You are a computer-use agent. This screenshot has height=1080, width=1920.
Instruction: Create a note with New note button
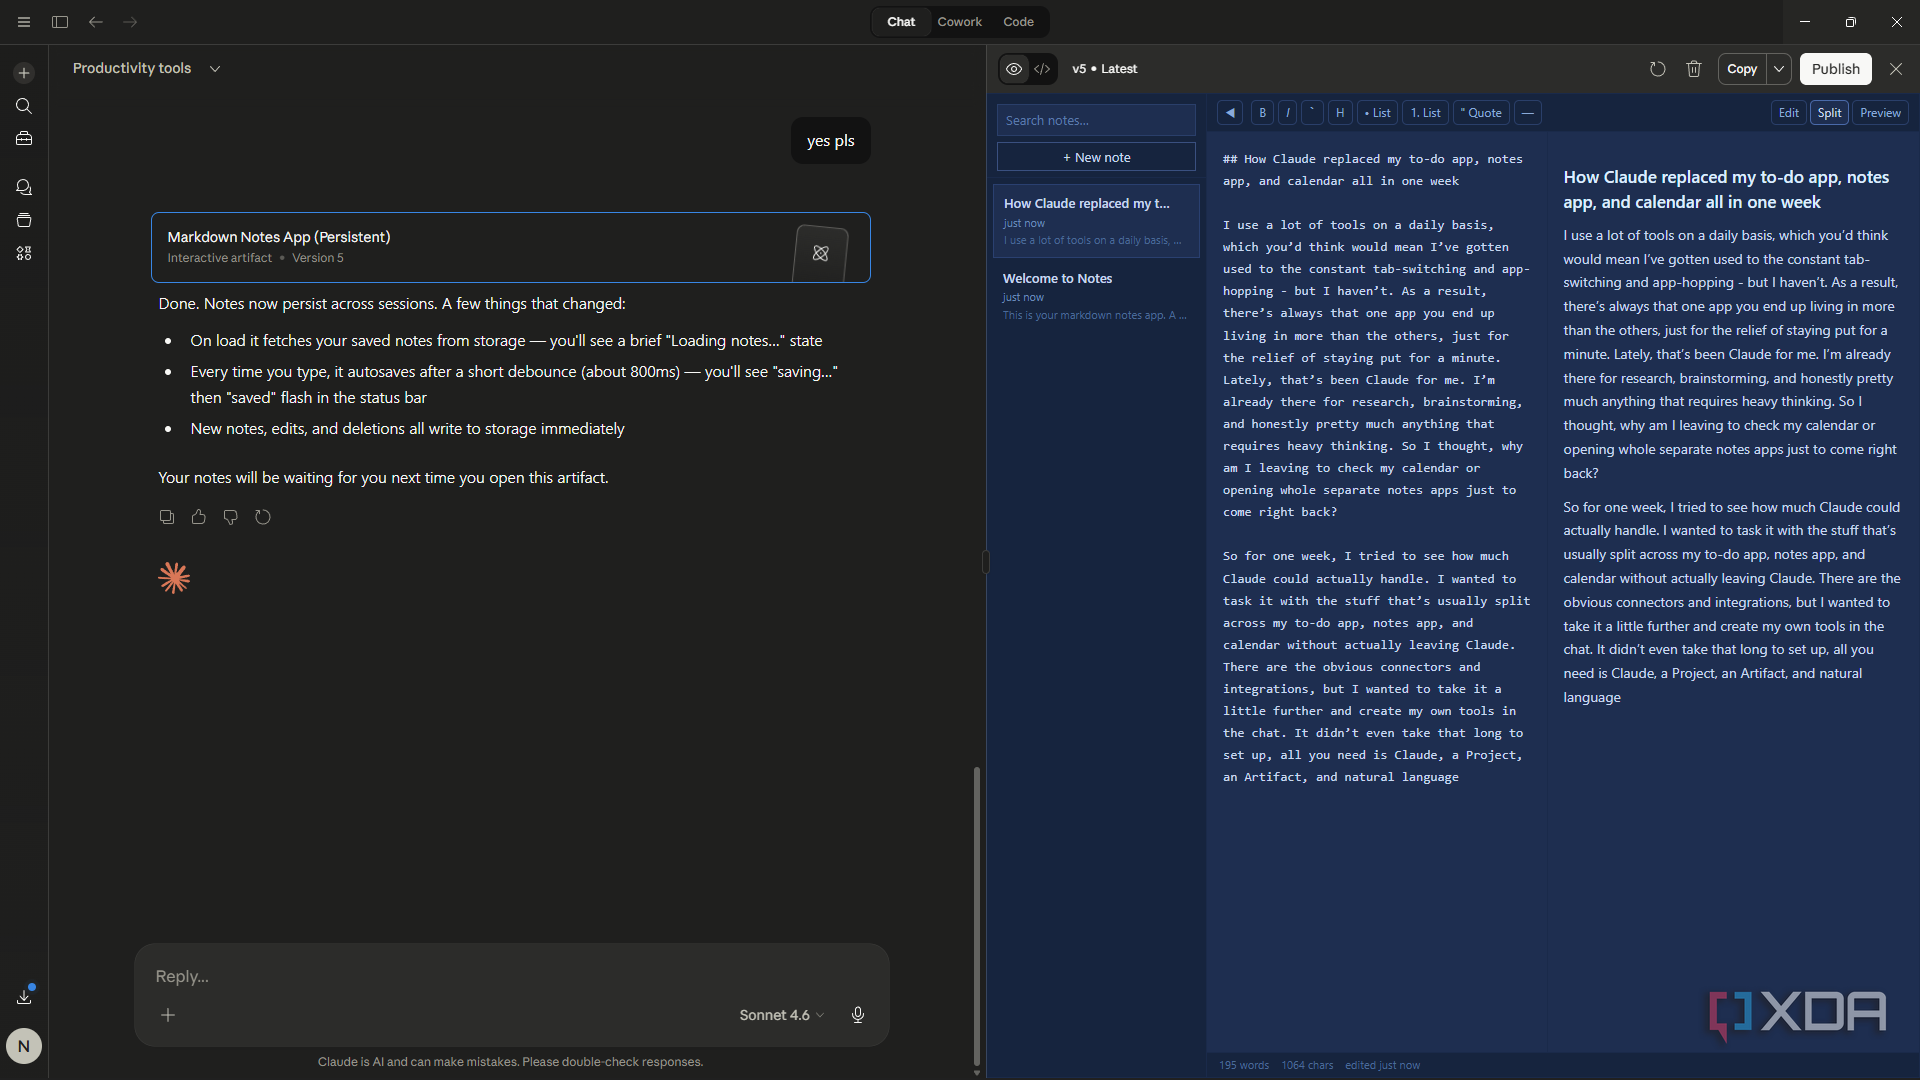1096,157
